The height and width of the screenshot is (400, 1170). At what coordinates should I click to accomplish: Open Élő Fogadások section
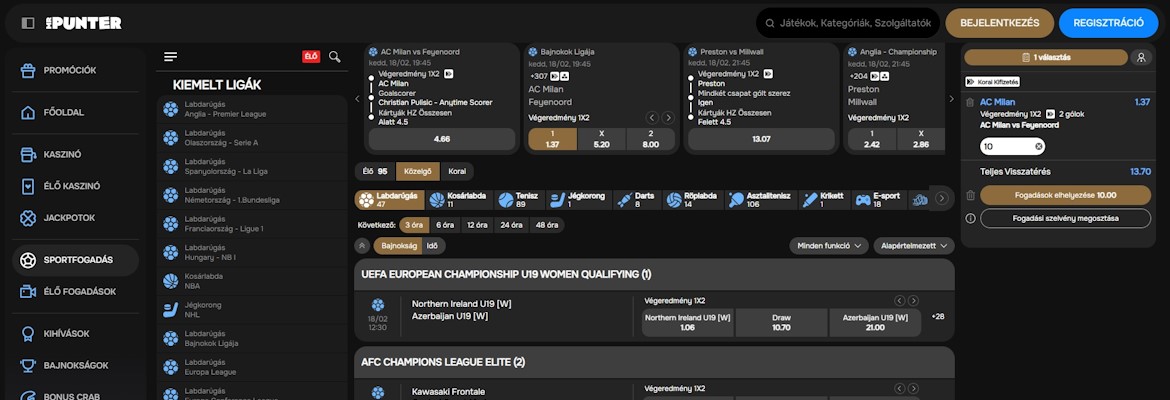[75, 292]
